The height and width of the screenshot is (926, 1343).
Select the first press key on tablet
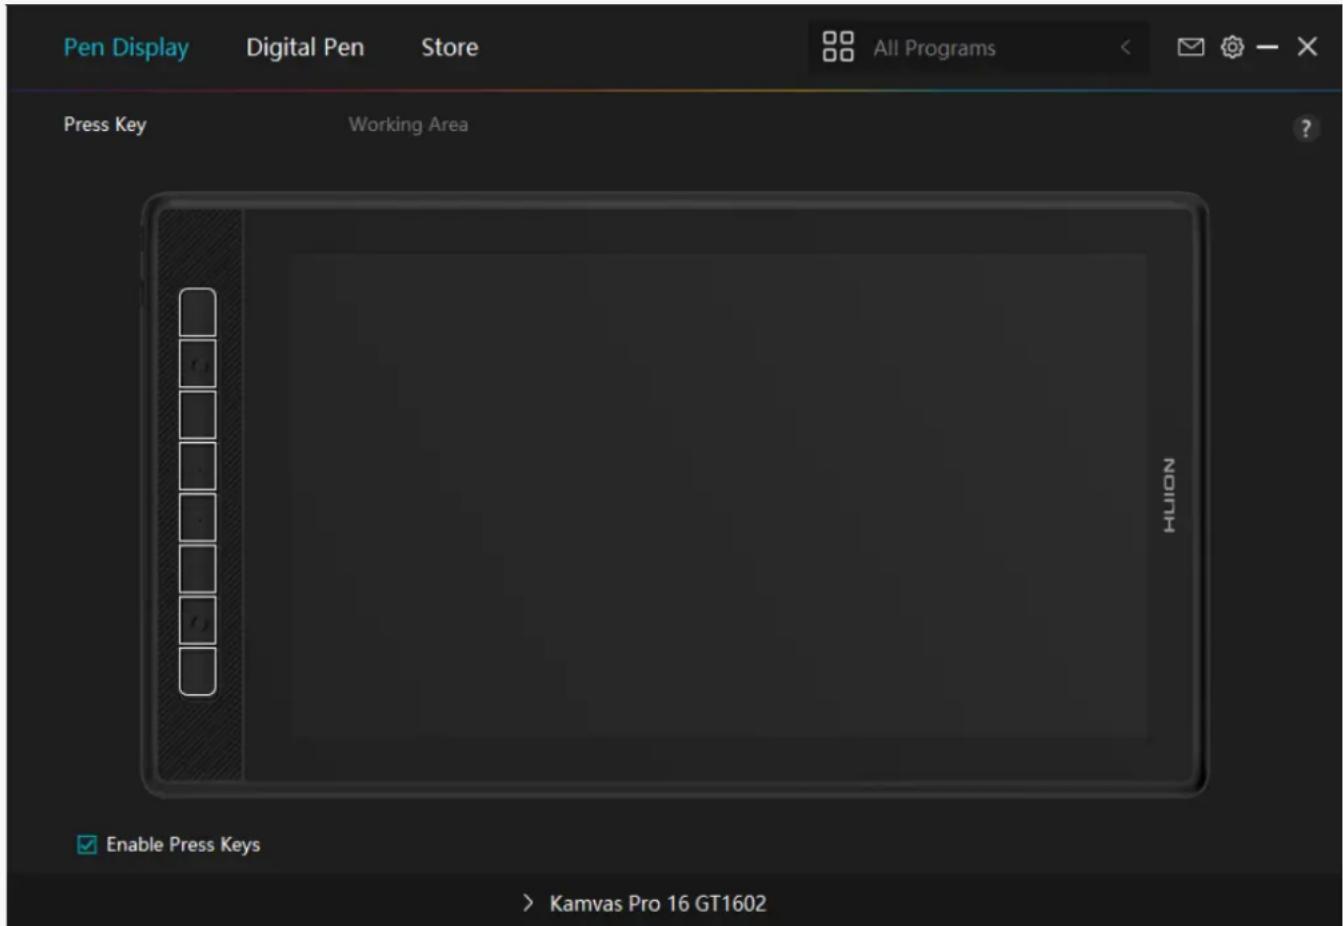pos(198,313)
